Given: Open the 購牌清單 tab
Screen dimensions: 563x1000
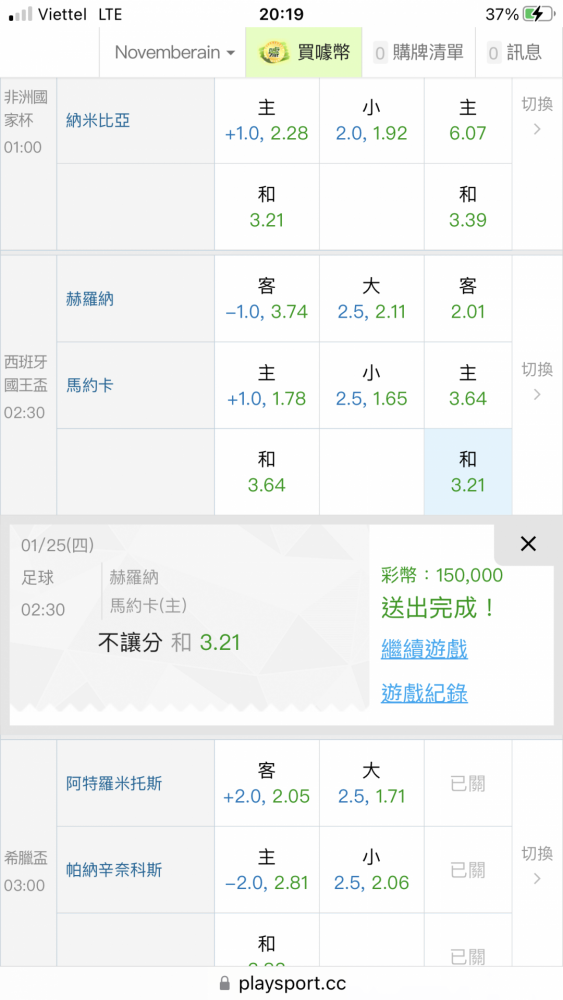Looking at the screenshot, I should 418,52.
